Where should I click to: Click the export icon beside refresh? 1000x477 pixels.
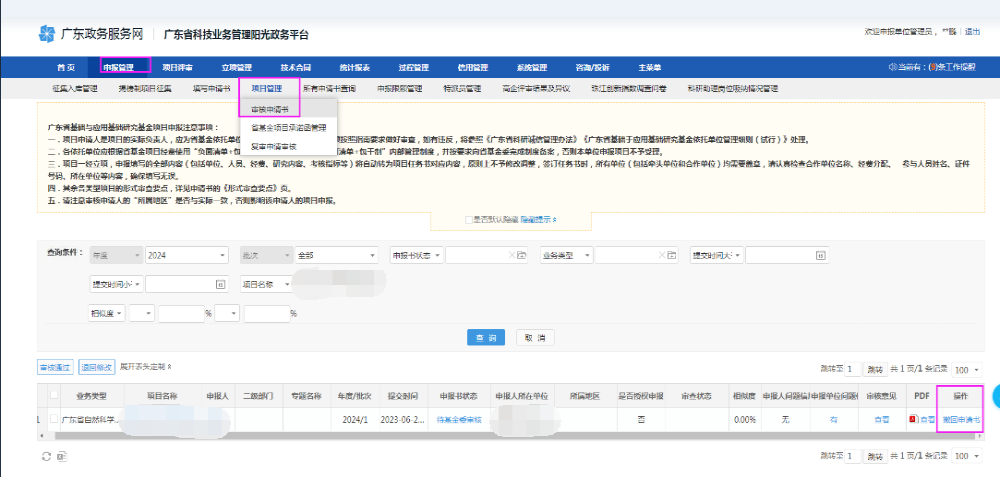click(x=62, y=456)
